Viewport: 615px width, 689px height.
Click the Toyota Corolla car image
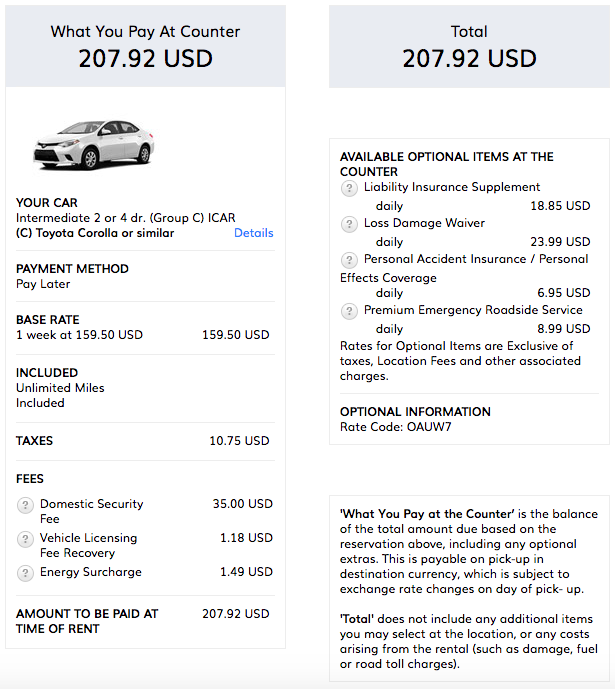[94, 145]
